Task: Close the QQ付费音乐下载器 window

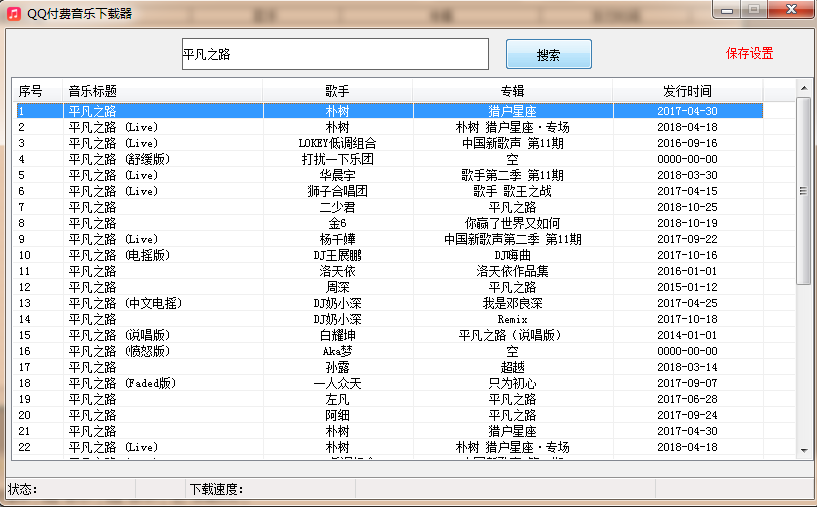Action: point(791,9)
